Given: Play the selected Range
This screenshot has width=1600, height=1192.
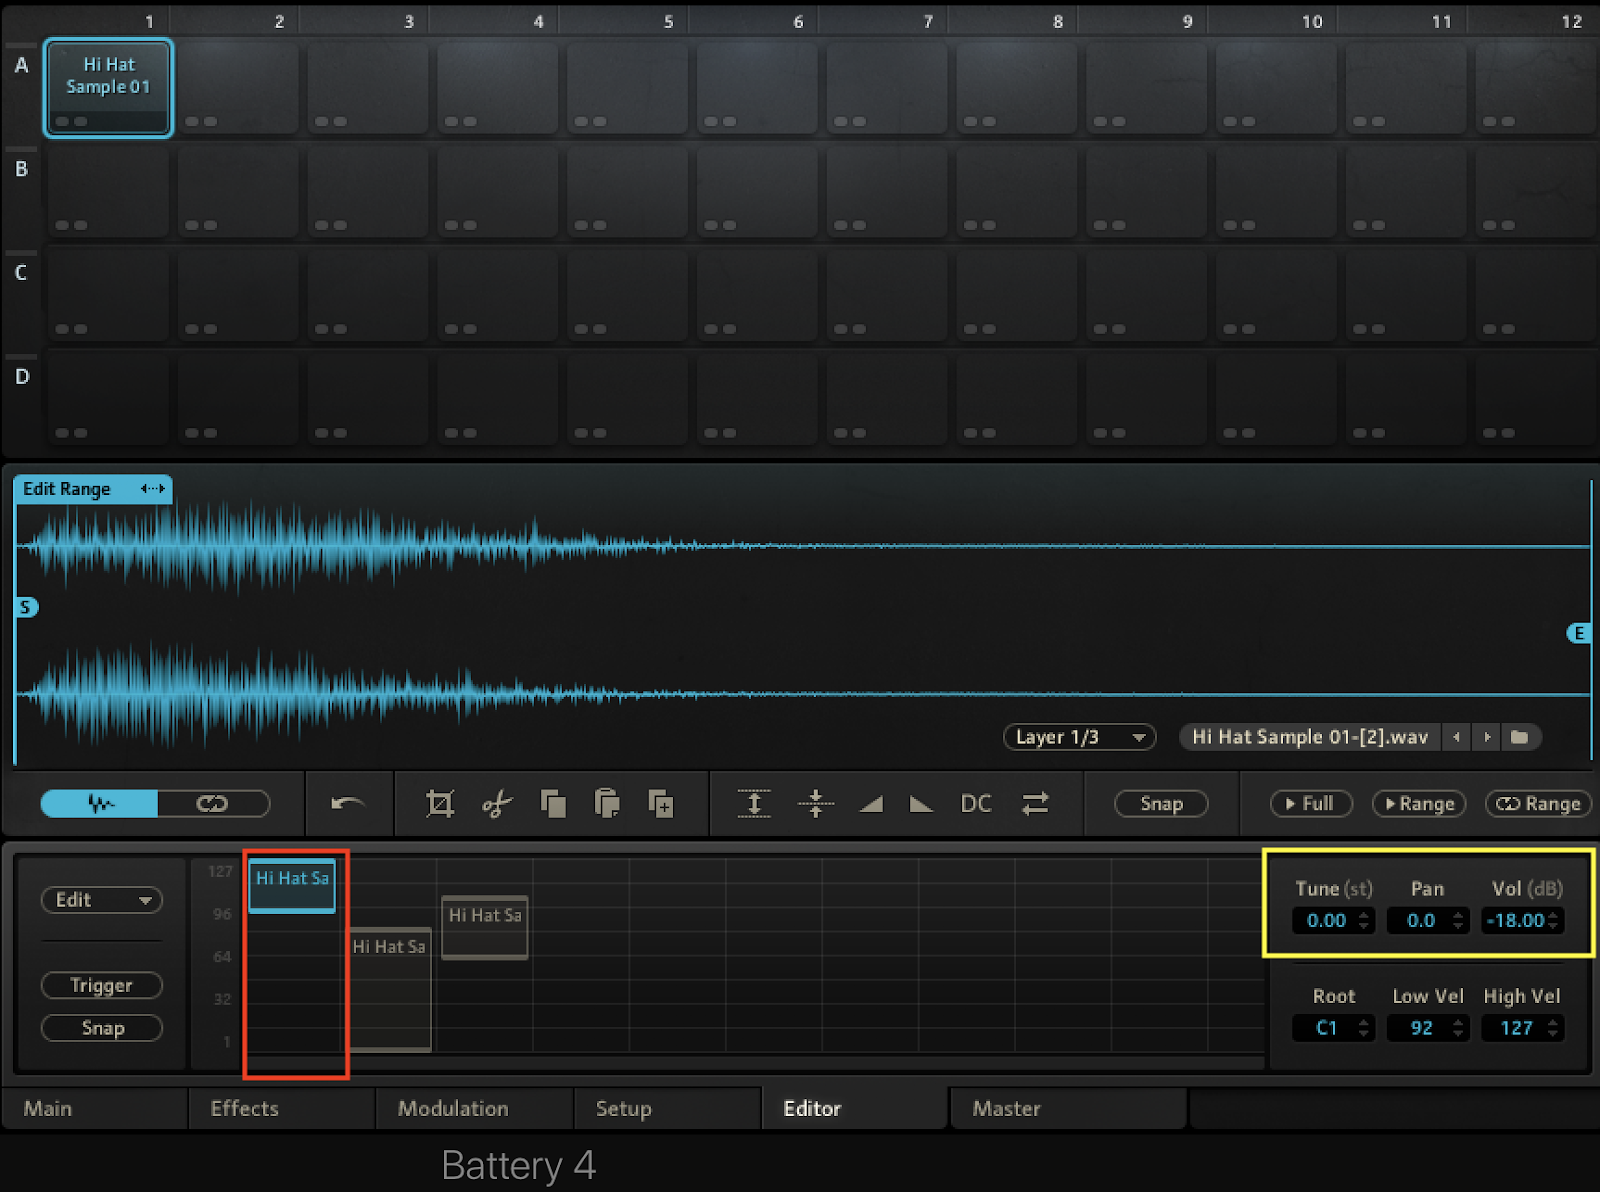Looking at the screenshot, I should 1419,804.
